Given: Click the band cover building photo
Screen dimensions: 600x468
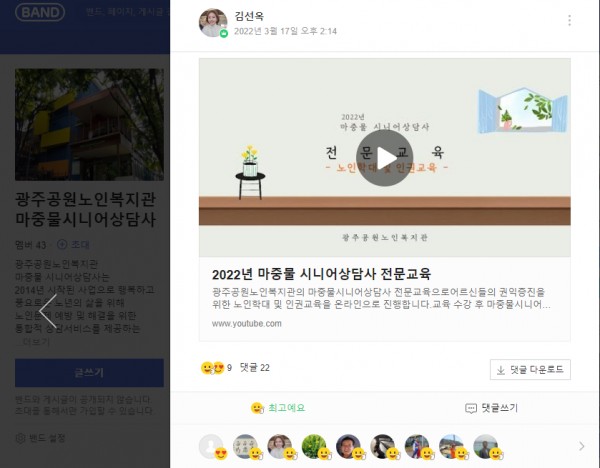Looking at the screenshot, I should pos(89,124).
